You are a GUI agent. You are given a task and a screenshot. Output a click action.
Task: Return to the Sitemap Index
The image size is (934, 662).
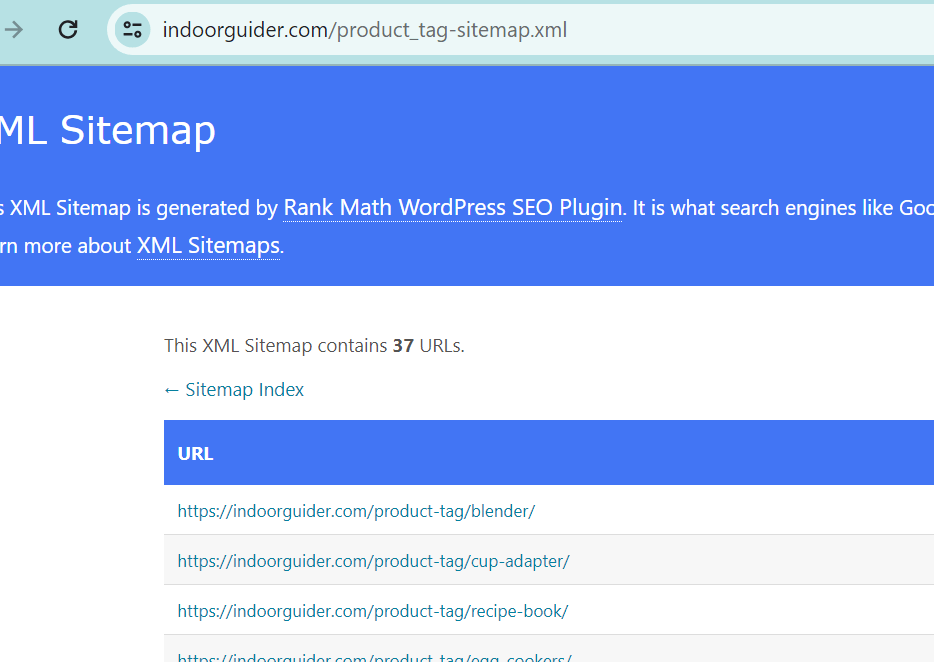pyautogui.click(x=233, y=389)
